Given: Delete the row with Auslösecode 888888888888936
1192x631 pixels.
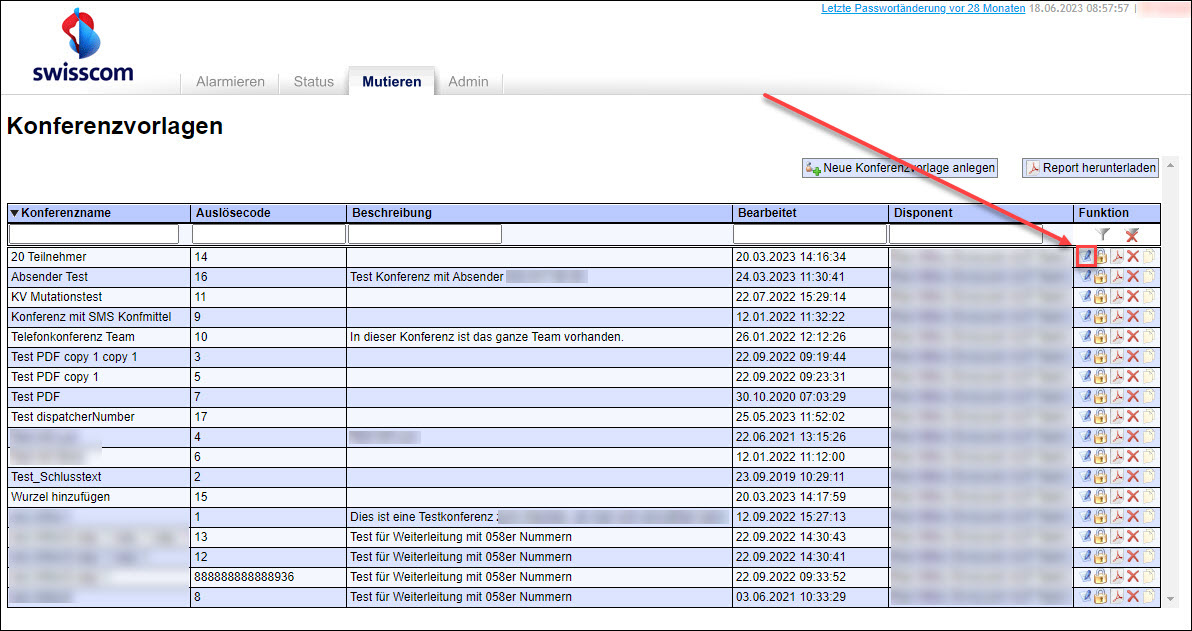Looking at the screenshot, I should (x=1133, y=576).
